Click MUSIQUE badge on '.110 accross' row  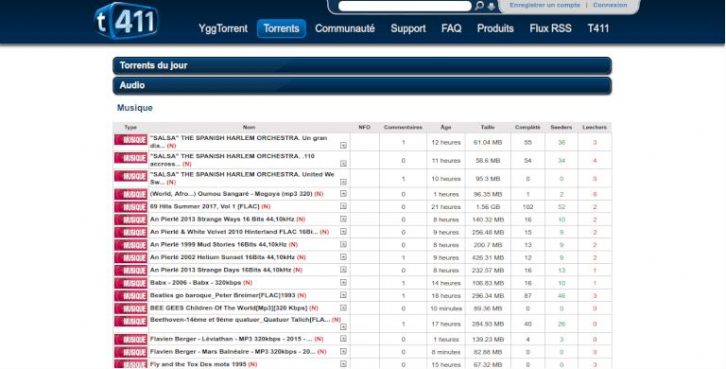pos(131,158)
